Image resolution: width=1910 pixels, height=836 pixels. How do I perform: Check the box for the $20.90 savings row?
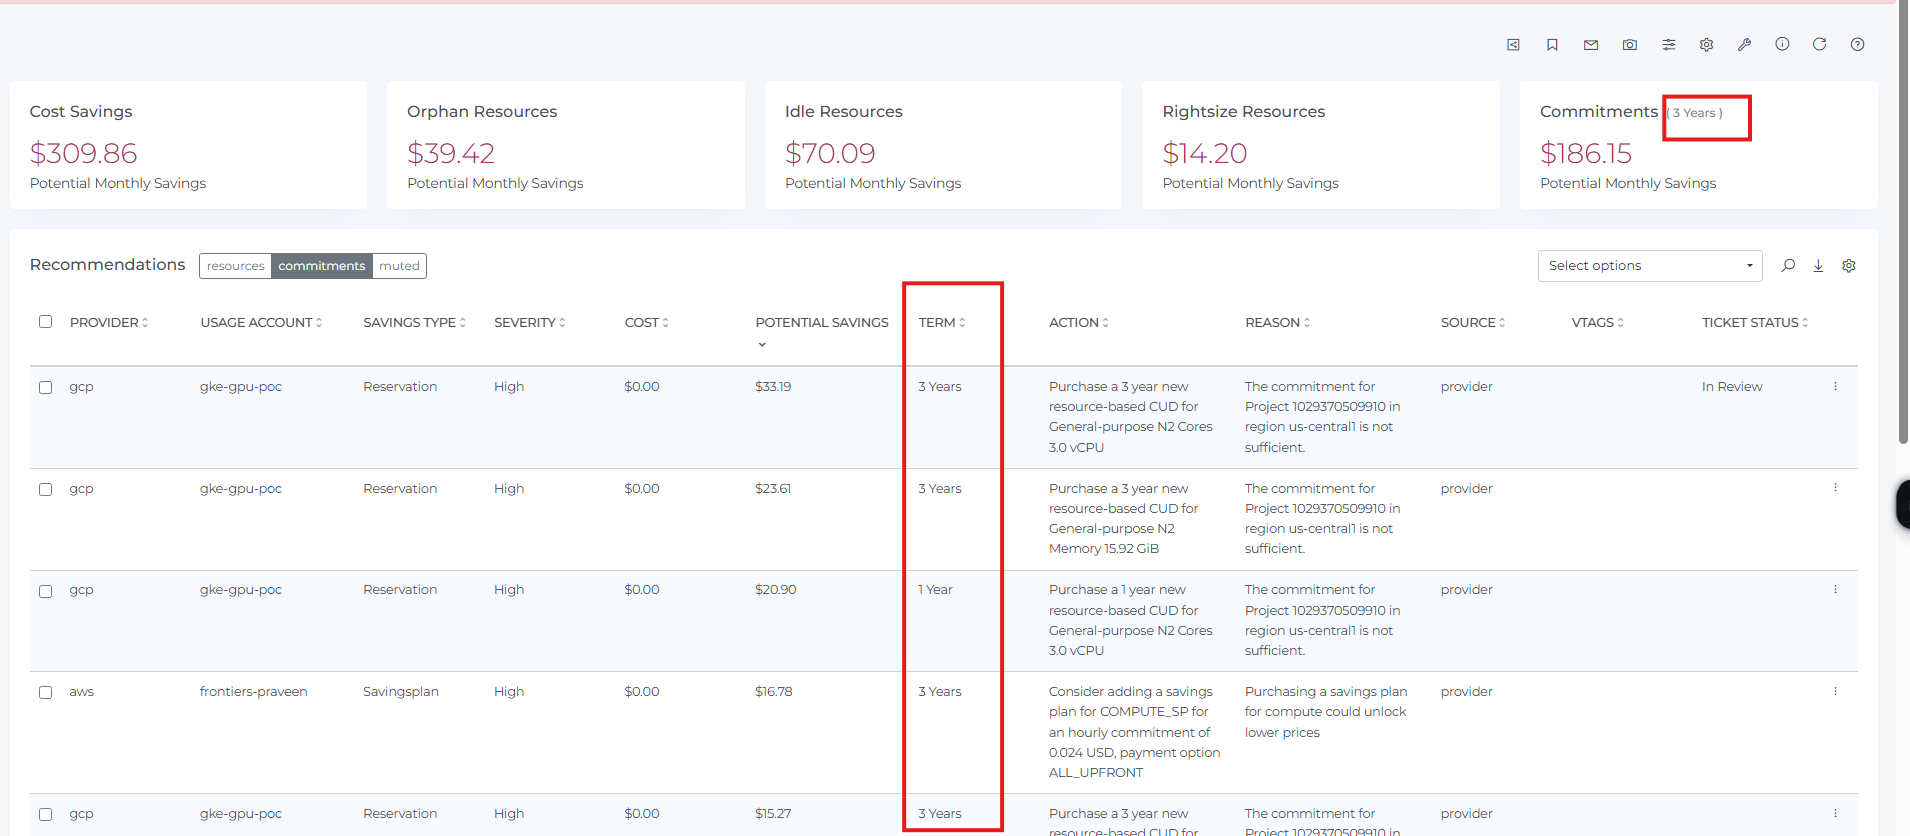pos(45,591)
